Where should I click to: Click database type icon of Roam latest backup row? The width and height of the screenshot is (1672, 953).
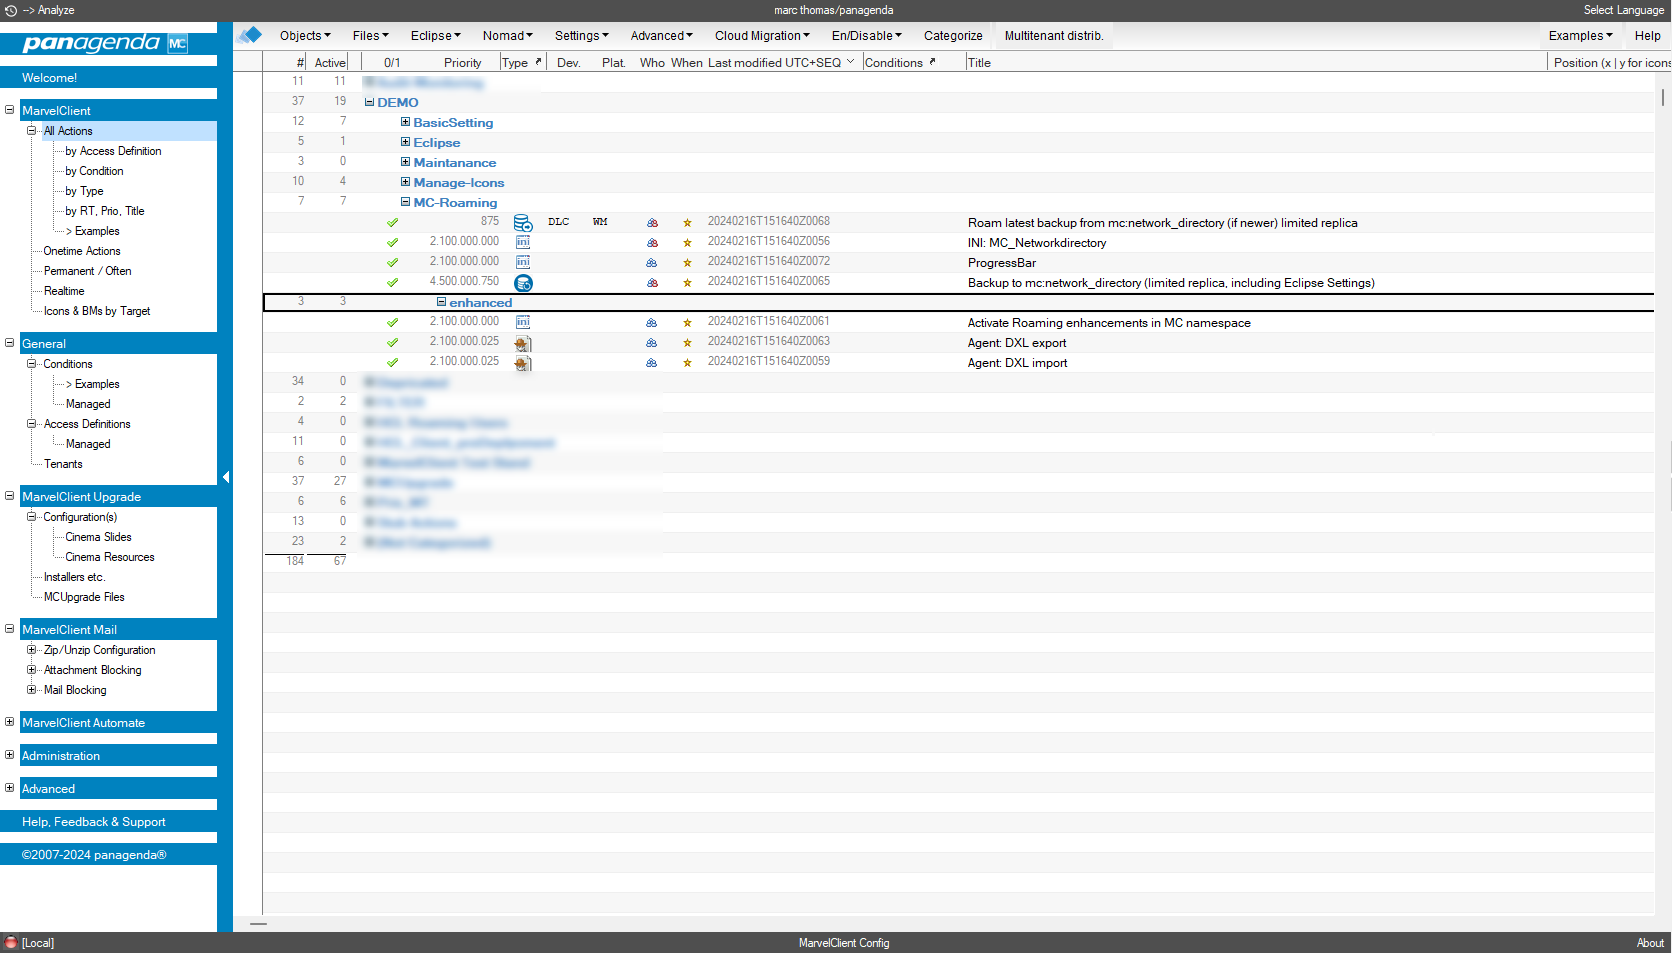point(523,223)
